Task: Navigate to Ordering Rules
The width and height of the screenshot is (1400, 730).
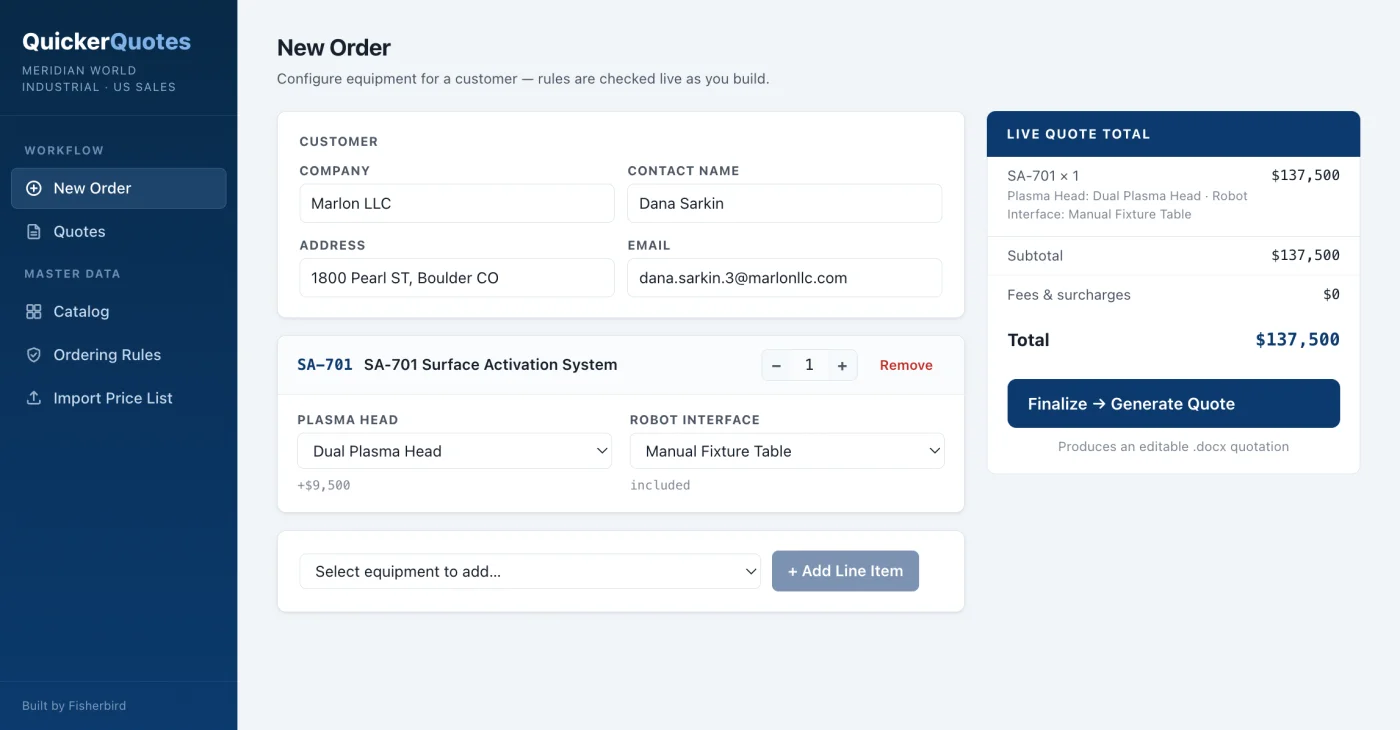Action: [x=119, y=355]
